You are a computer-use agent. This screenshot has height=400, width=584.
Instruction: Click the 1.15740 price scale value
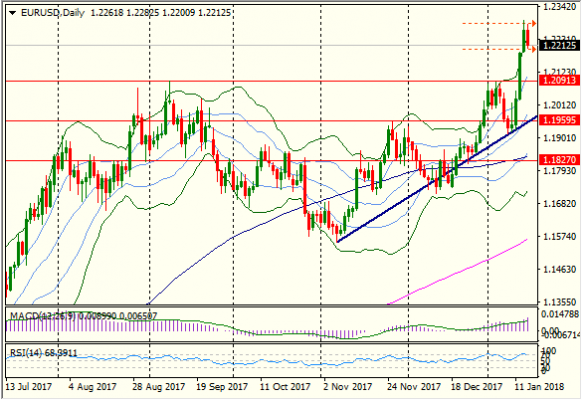[560, 236]
